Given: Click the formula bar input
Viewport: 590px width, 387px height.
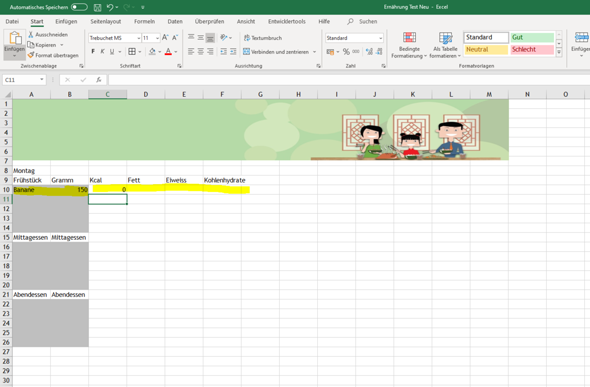Looking at the screenshot, I should pos(349,80).
